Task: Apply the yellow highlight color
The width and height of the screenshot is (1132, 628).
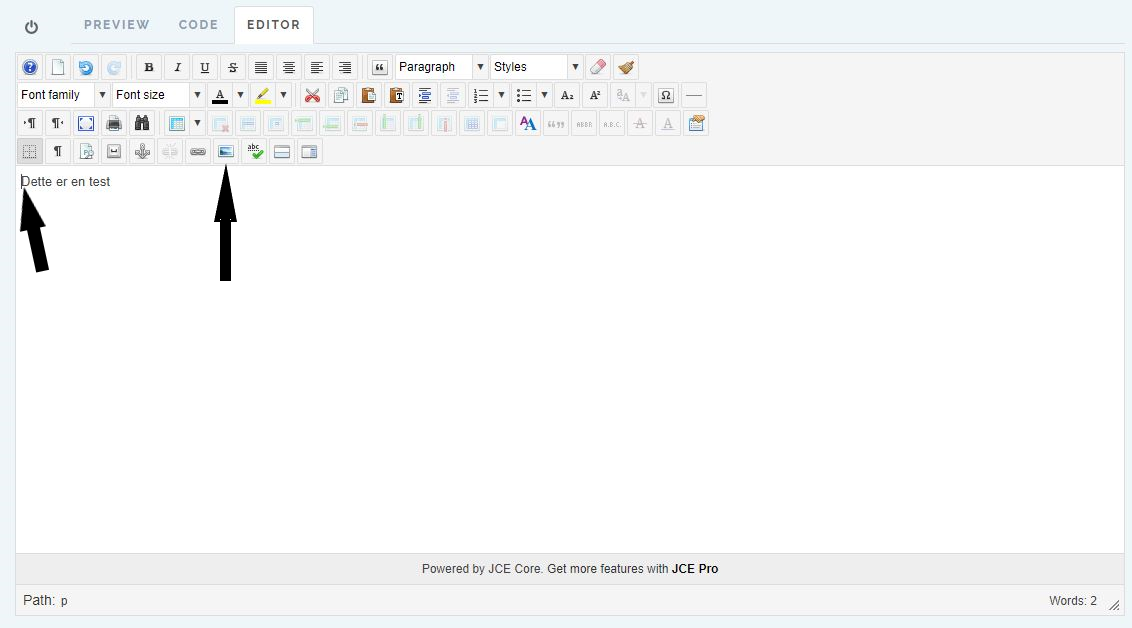Action: [263, 96]
